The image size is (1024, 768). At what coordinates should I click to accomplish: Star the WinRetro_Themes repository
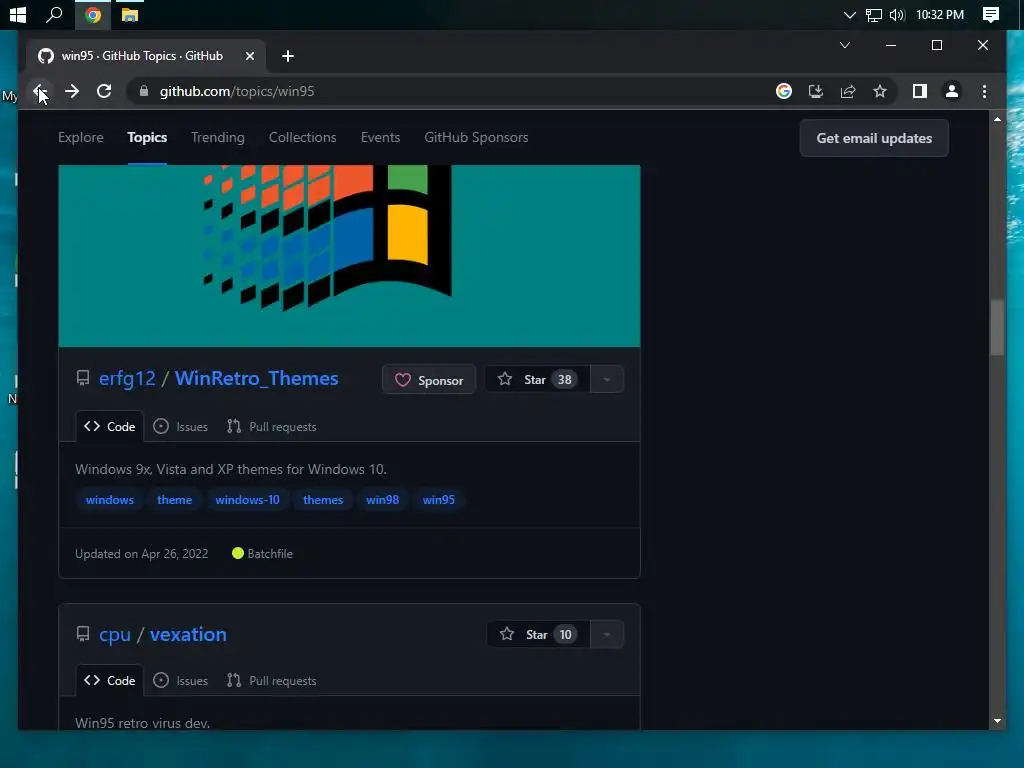click(537, 379)
